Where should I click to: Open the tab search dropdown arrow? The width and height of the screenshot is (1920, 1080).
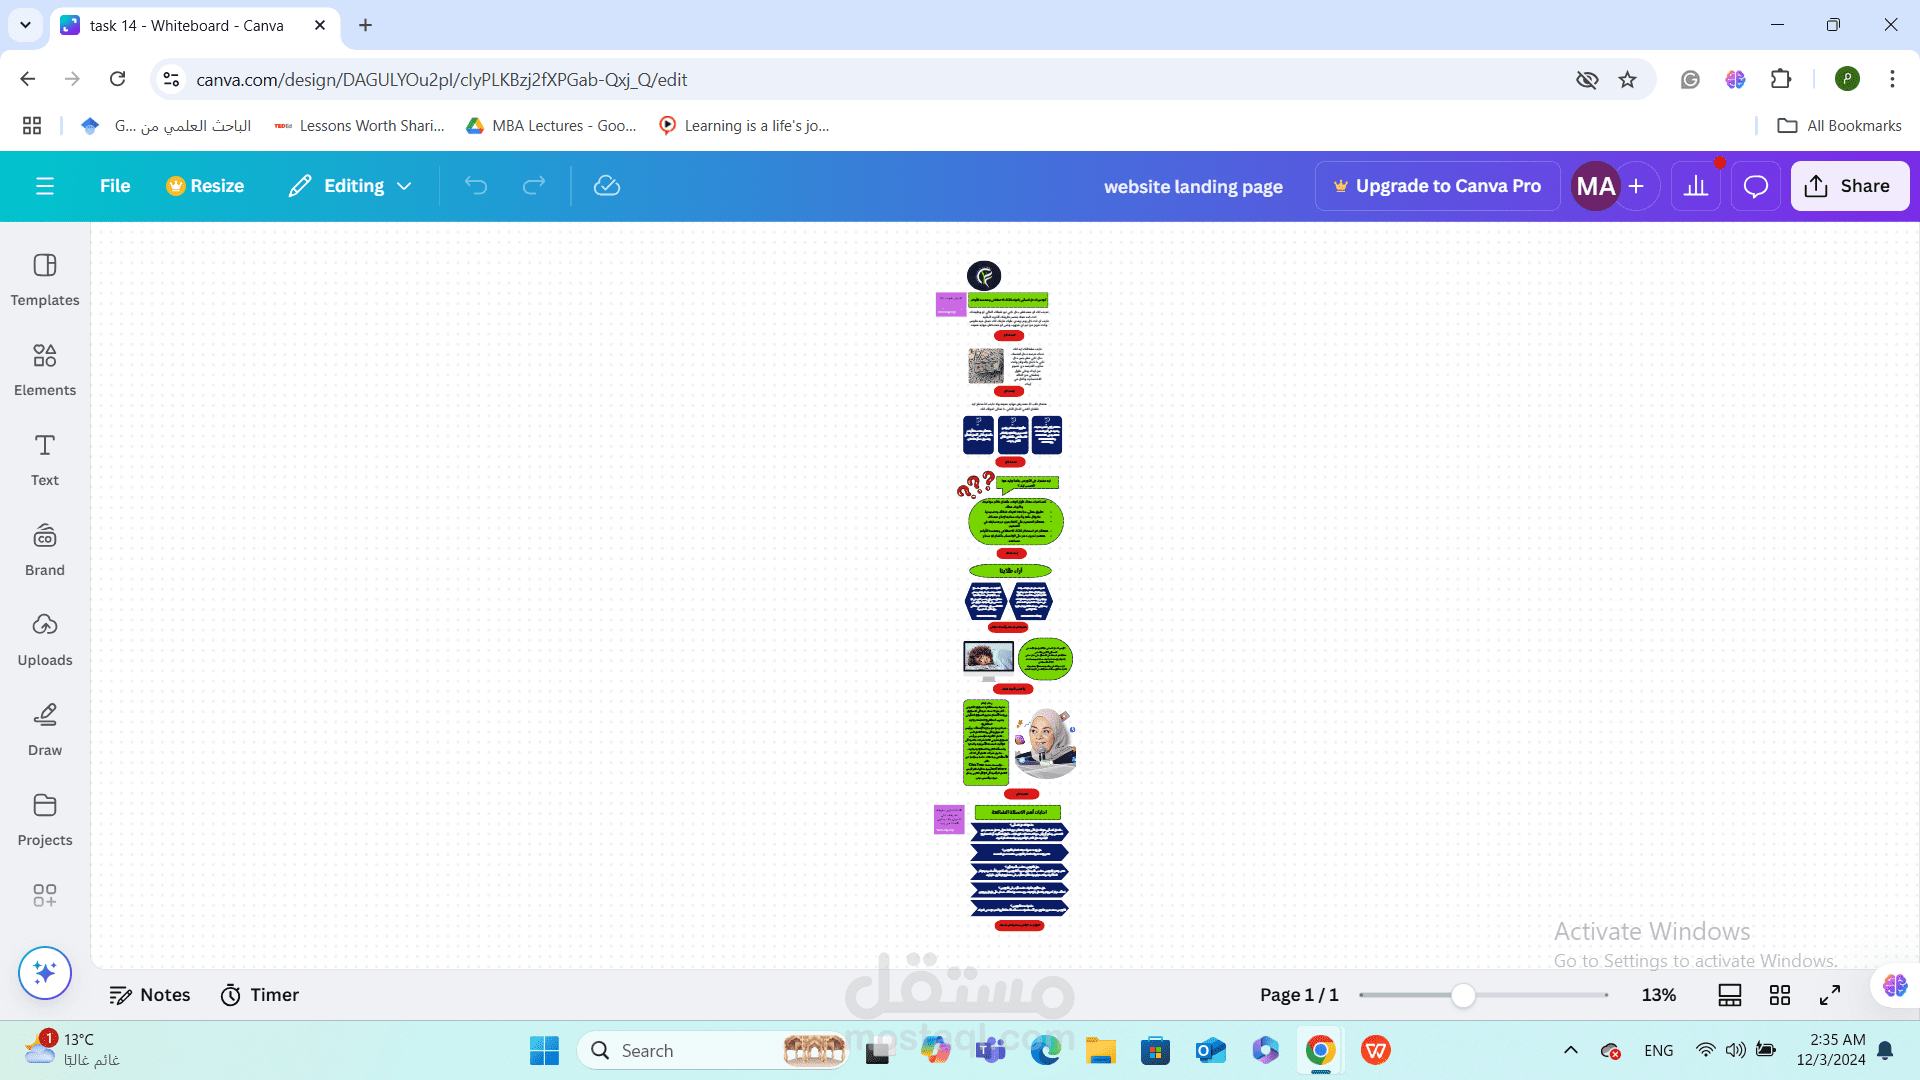pos(25,25)
